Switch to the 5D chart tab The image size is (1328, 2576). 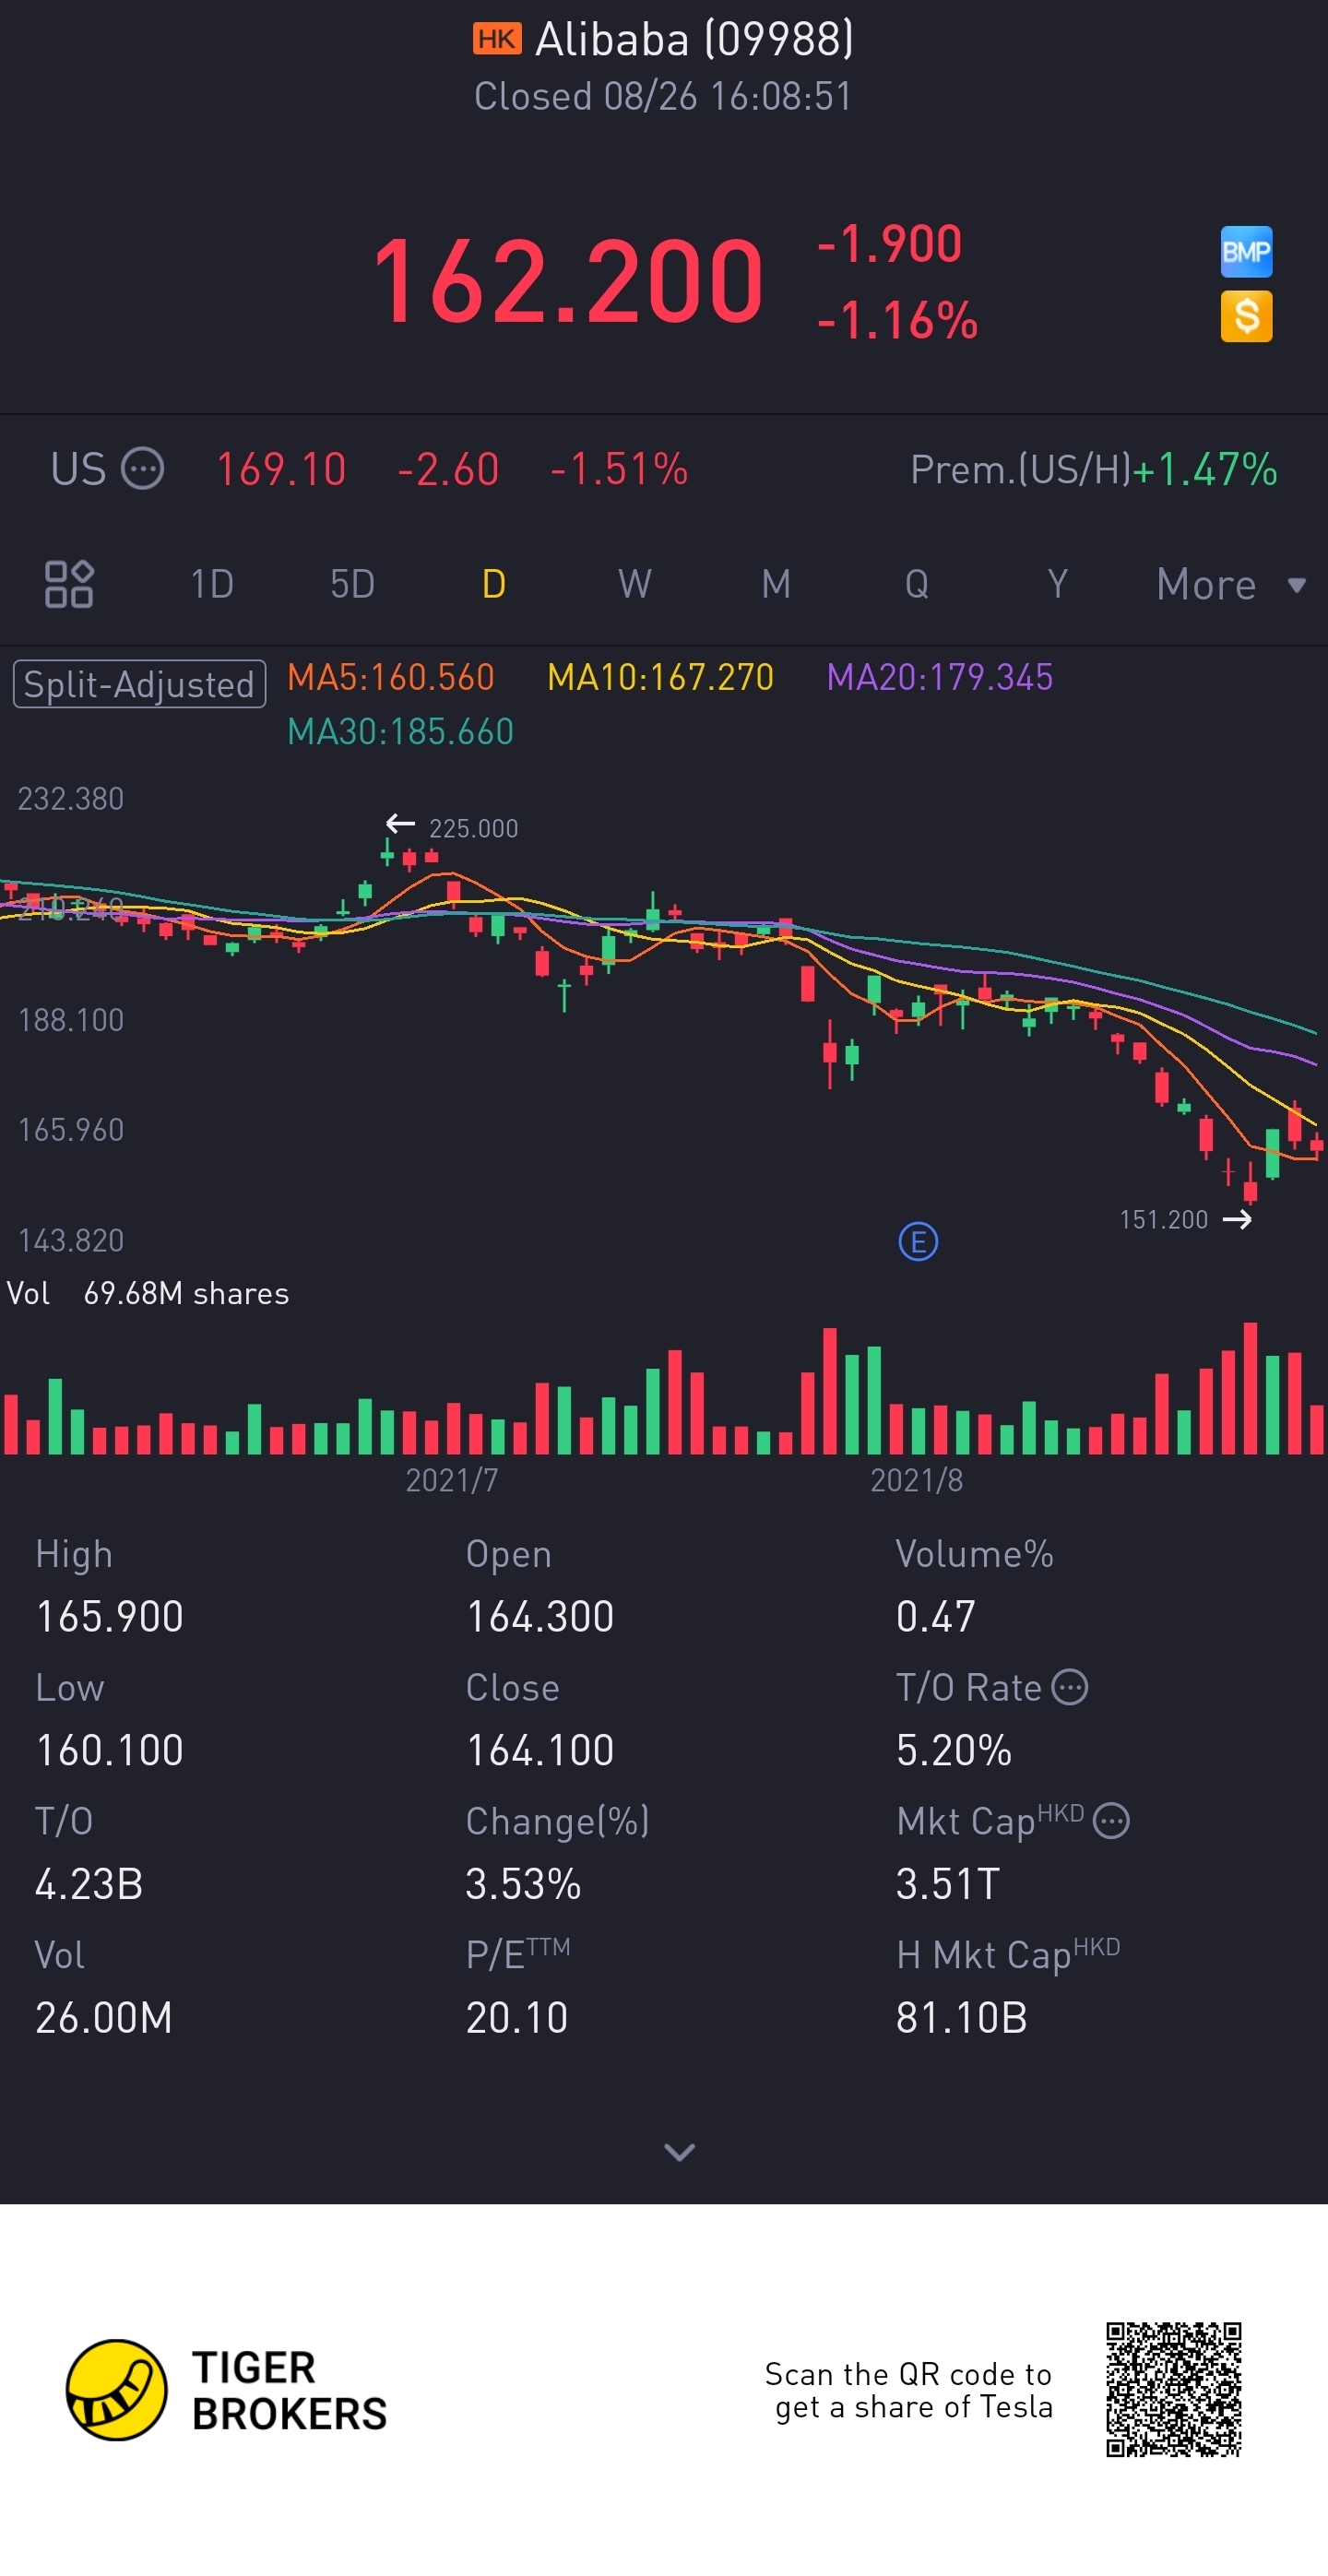pyautogui.click(x=352, y=584)
